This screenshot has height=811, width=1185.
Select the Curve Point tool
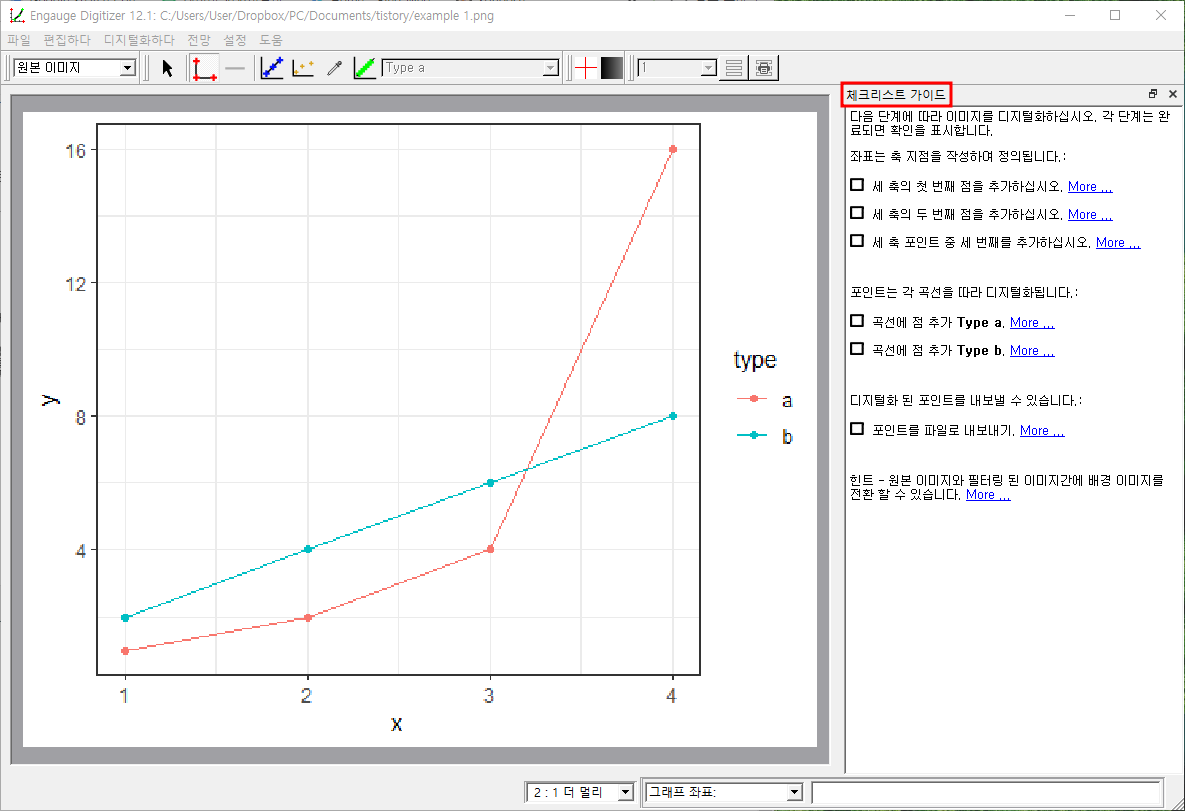272,68
